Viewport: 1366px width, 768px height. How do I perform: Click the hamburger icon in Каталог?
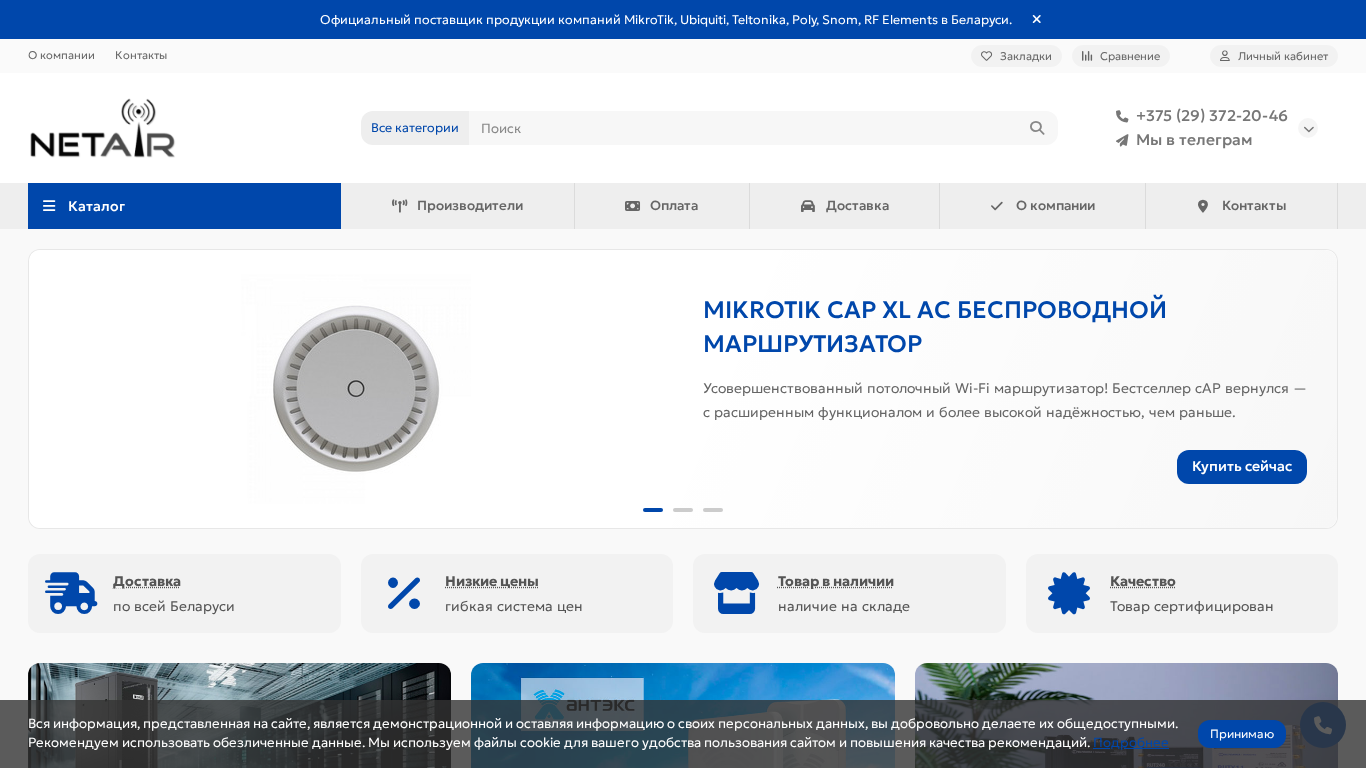point(49,206)
